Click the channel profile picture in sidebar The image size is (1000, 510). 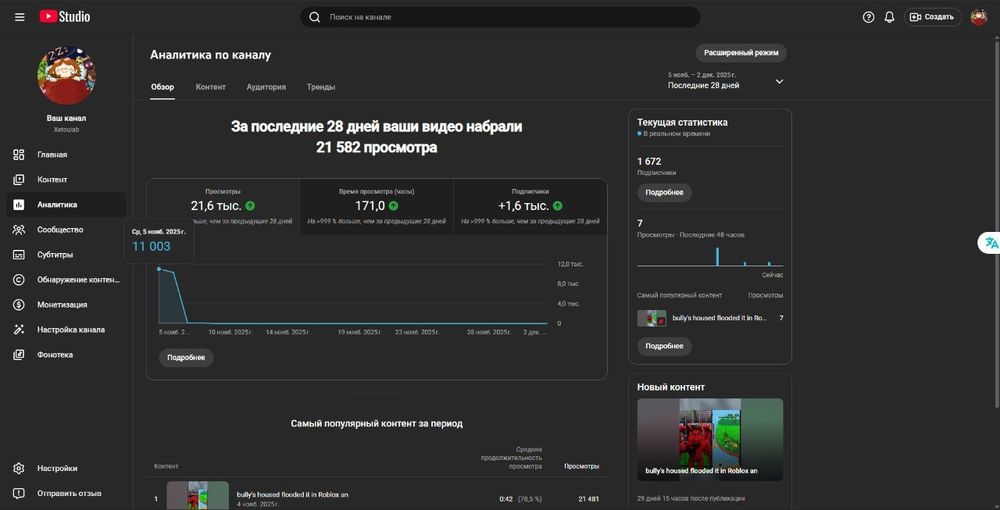[x=66, y=75]
